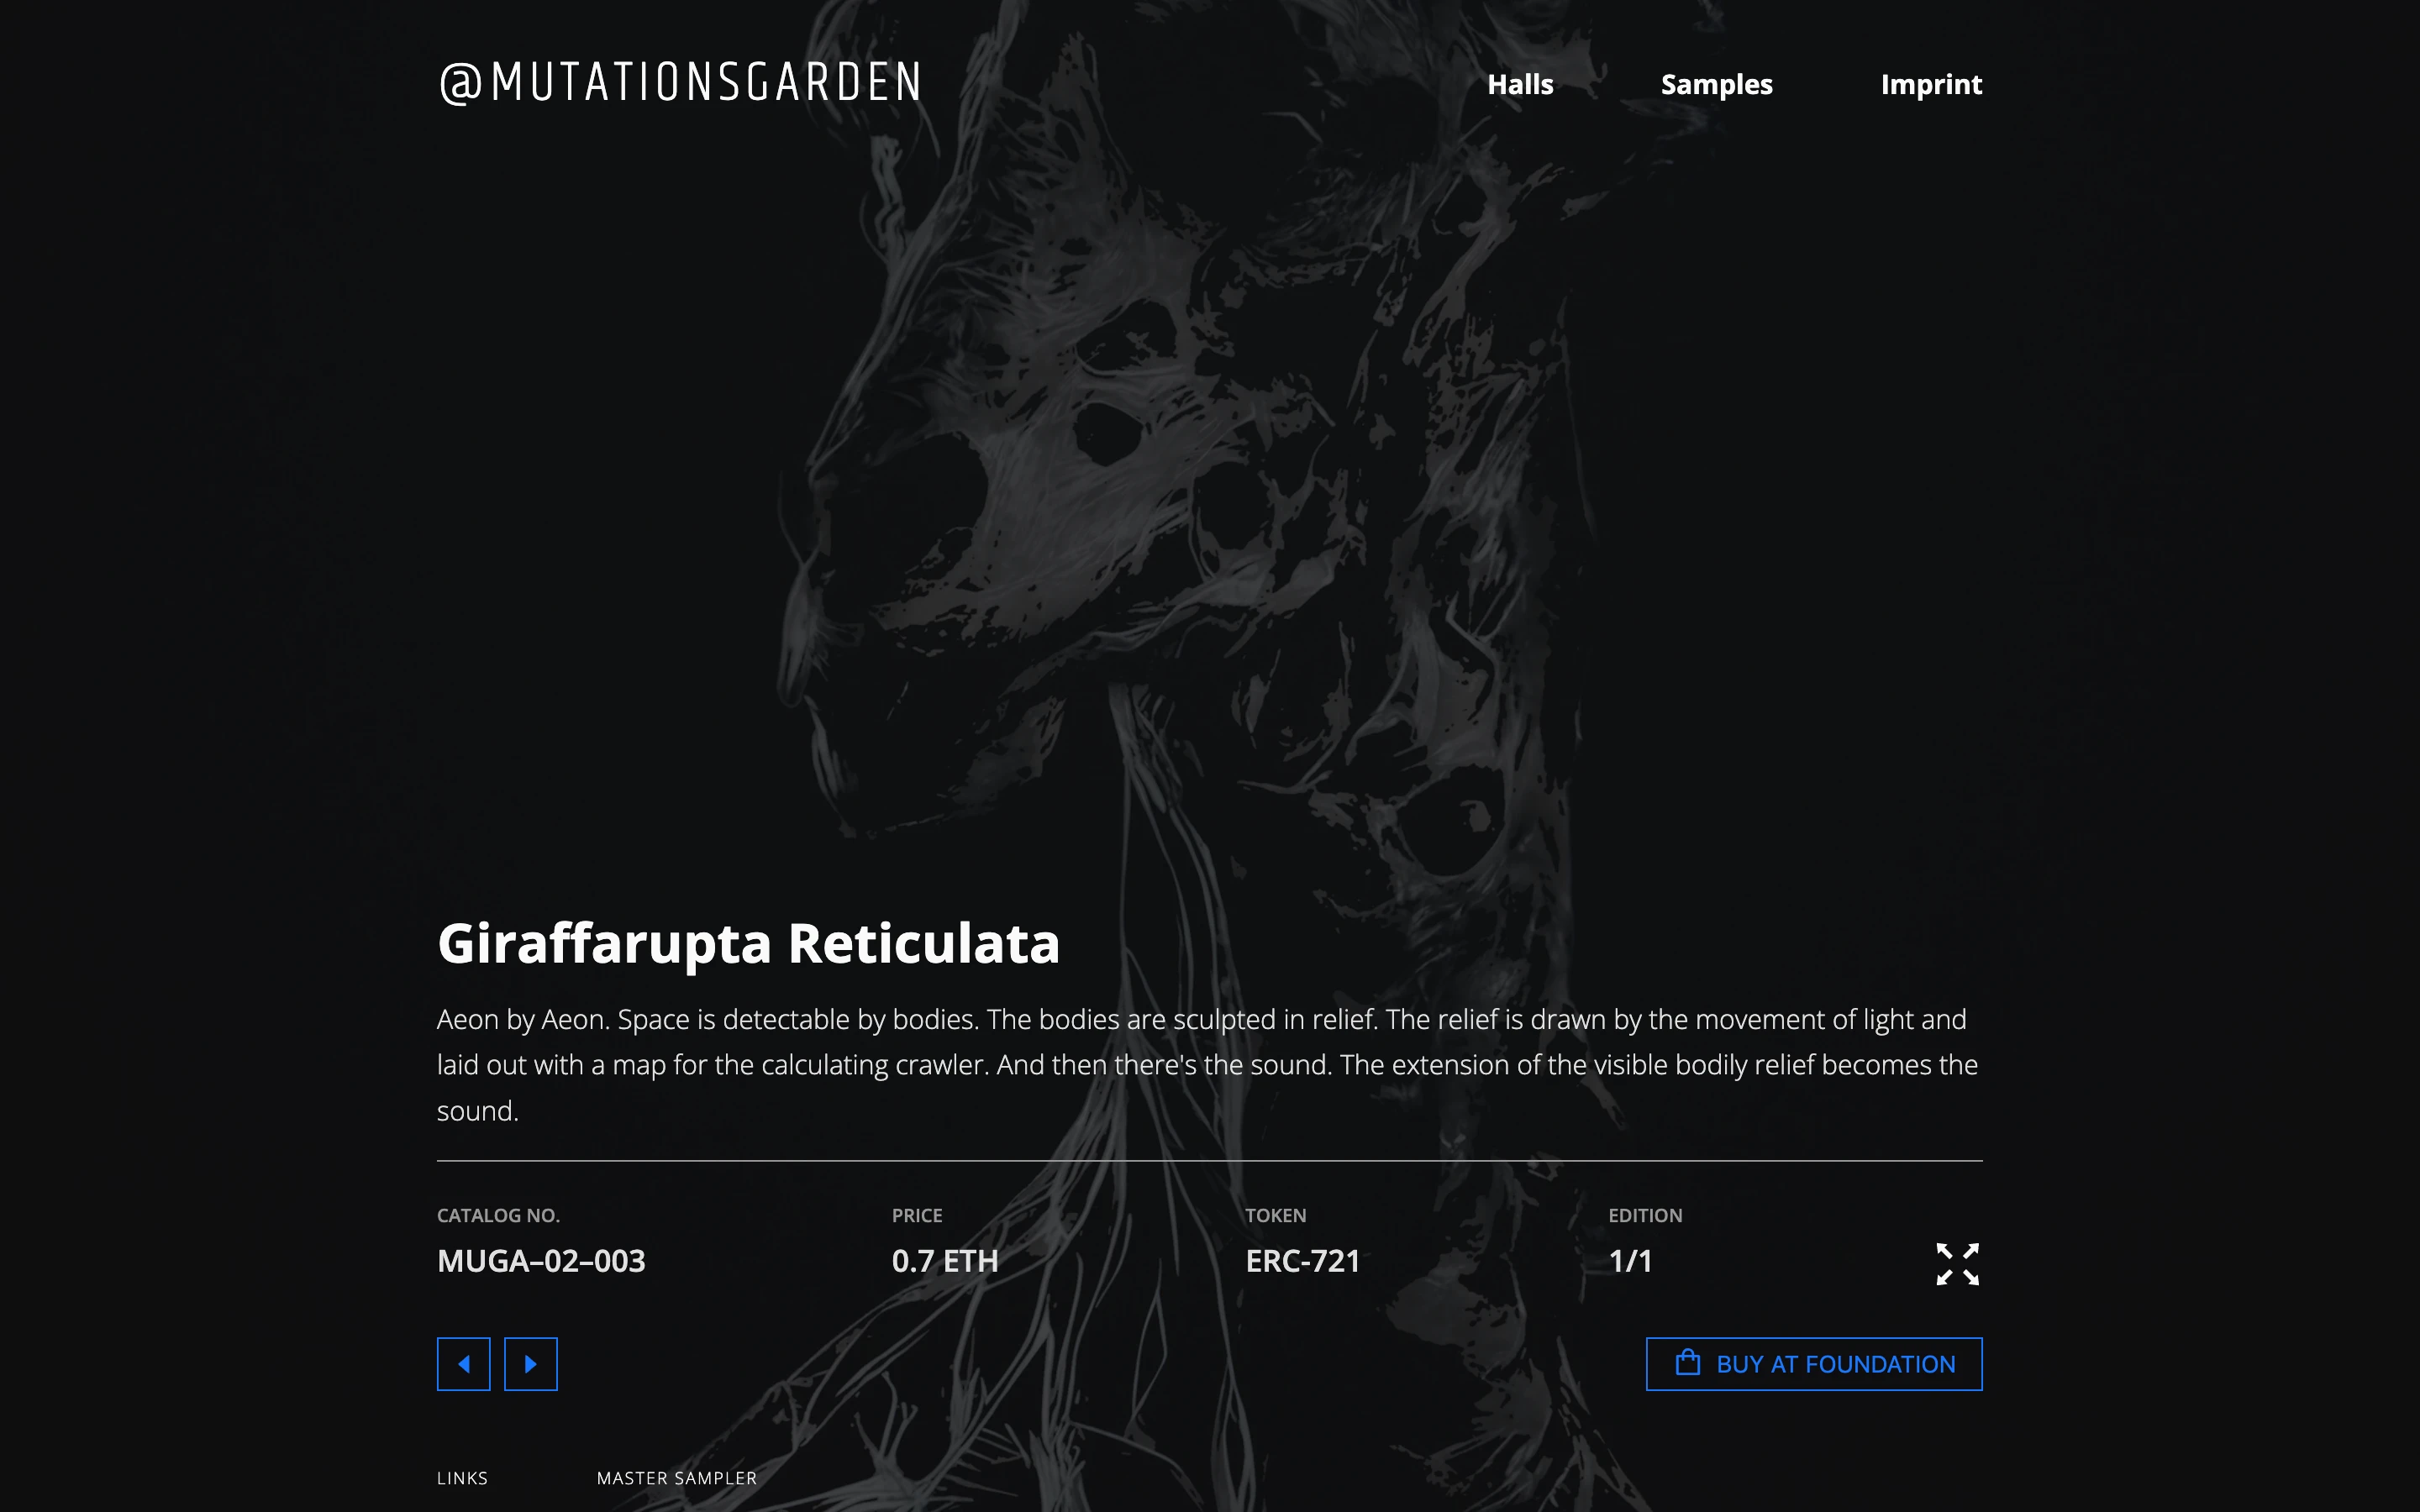Click the ERC-721 token value

click(x=1302, y=1261)
